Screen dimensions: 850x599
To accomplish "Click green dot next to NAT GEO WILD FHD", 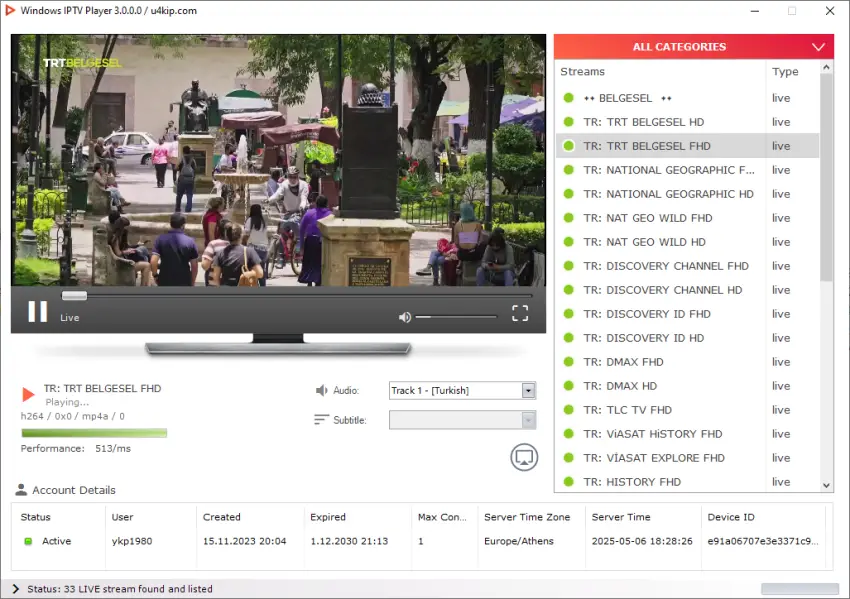I will 568,217.
